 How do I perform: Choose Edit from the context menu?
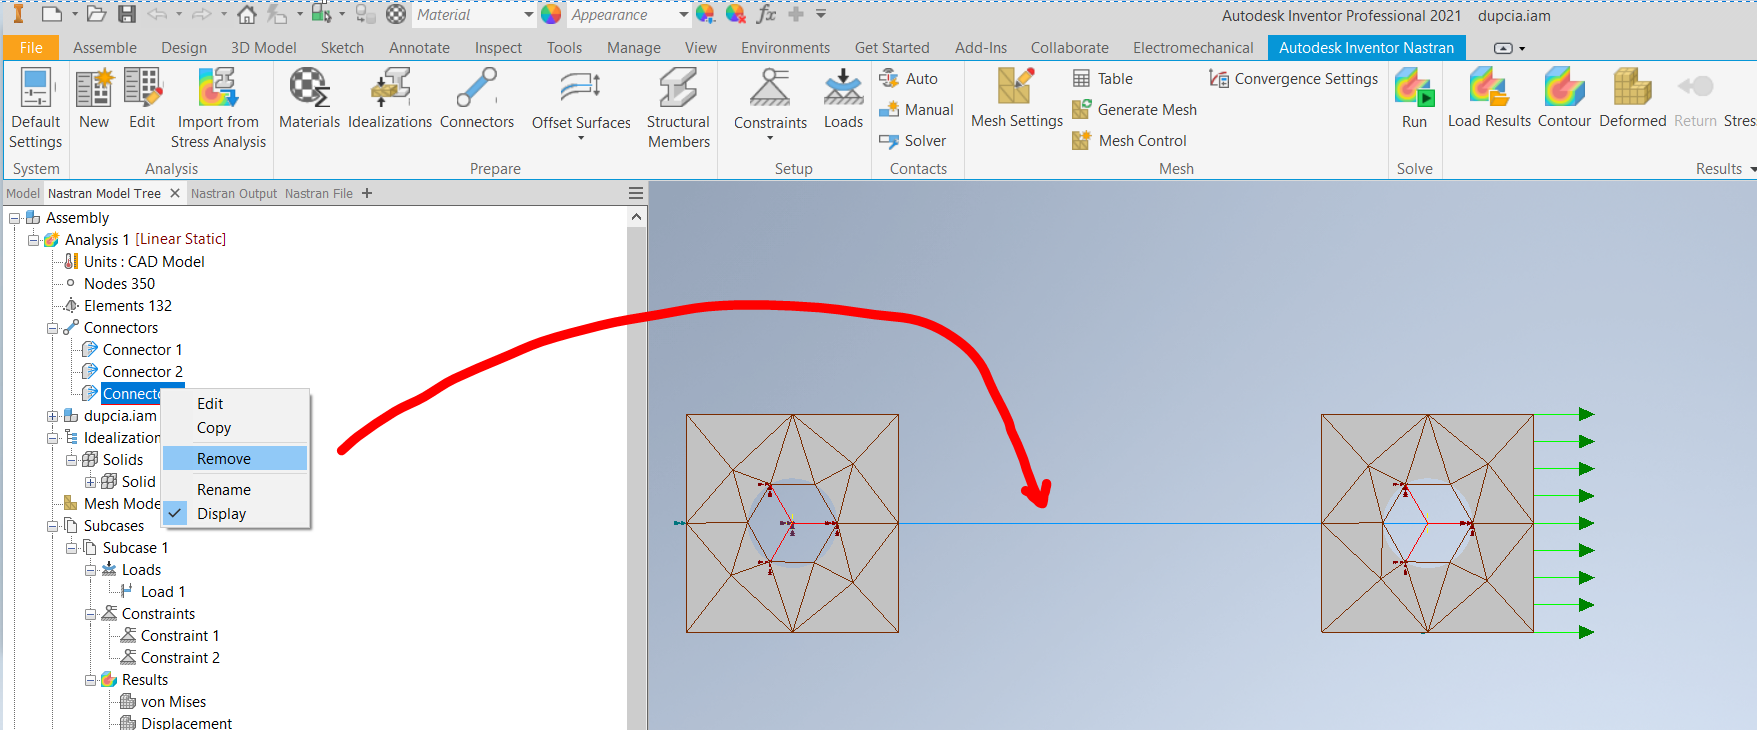210,404
